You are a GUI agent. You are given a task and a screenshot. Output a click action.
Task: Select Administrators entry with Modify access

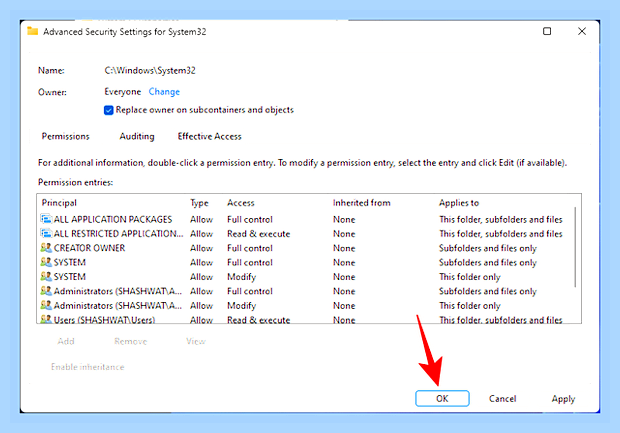pyautogui.click(x=305, y=305)
